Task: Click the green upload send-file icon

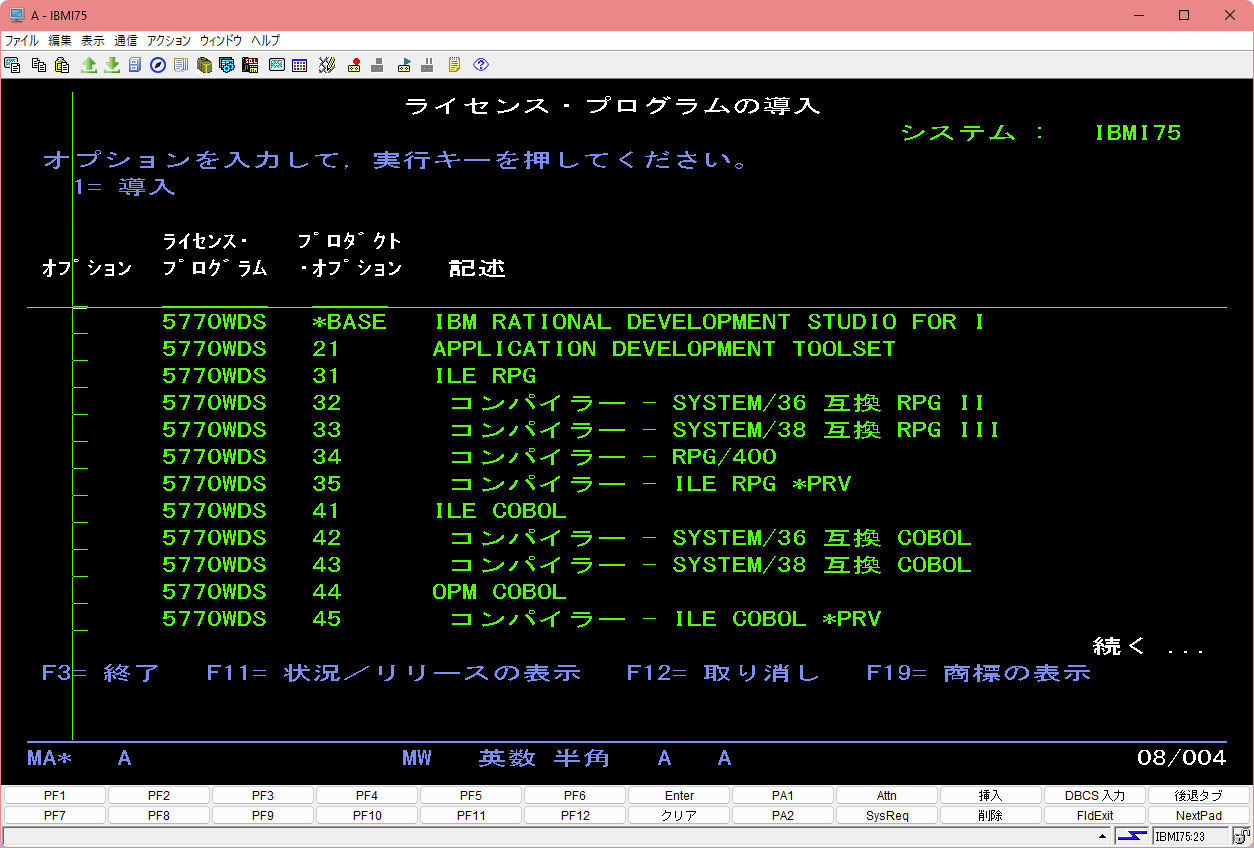Action: tap(89, 65)
